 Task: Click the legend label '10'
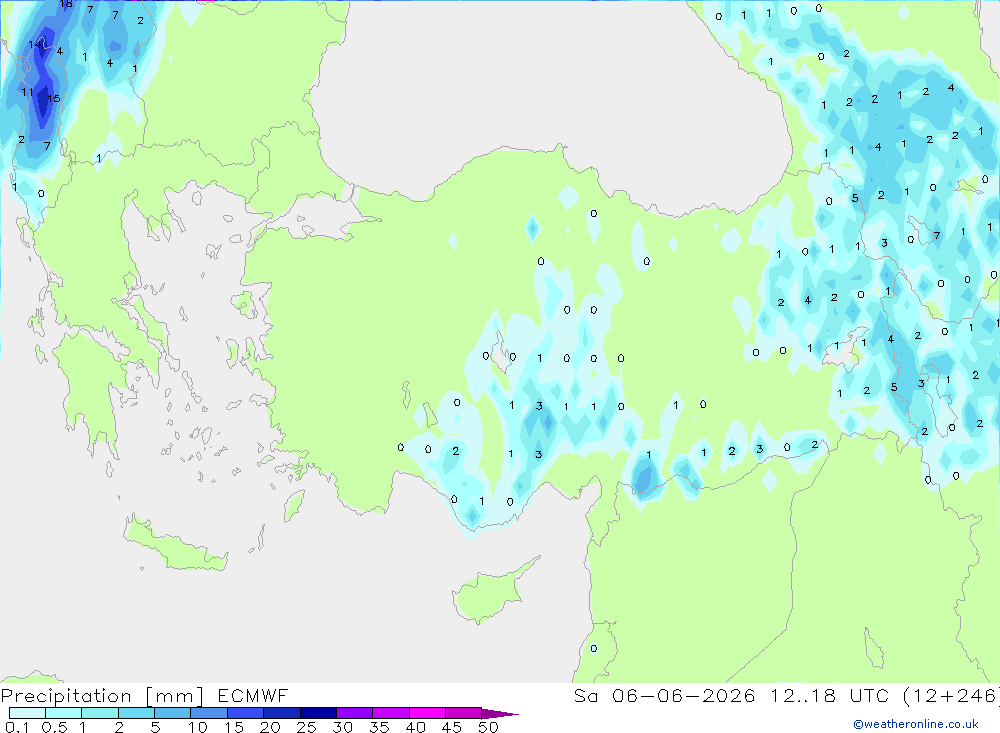pos(198,727)
